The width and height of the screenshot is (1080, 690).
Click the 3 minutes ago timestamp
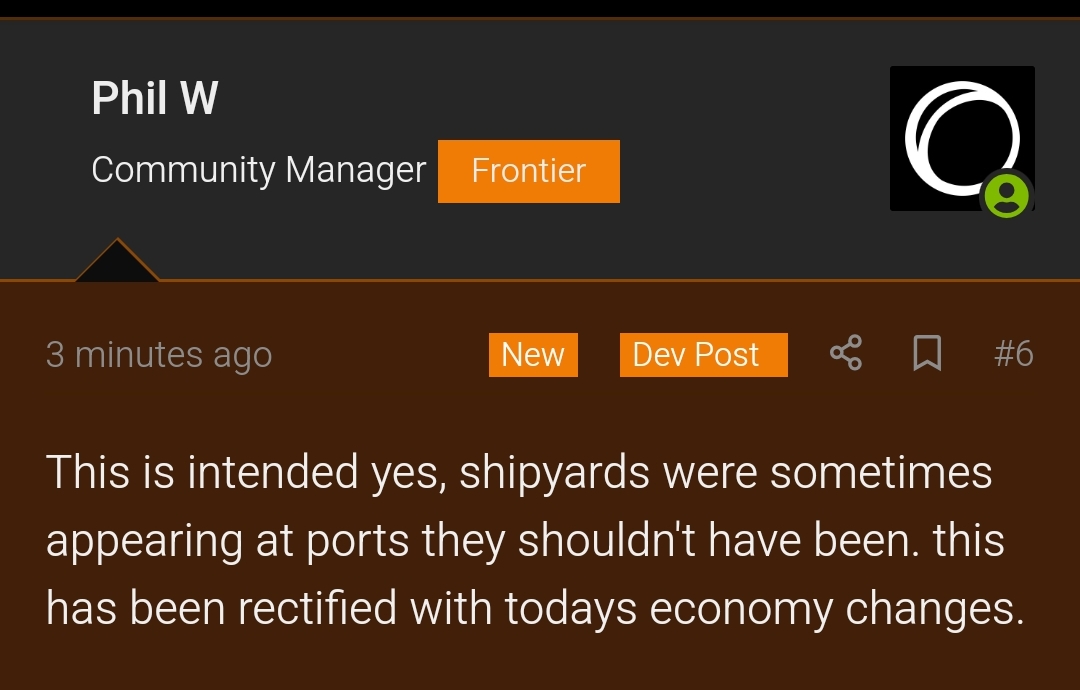tap(159, 355)
